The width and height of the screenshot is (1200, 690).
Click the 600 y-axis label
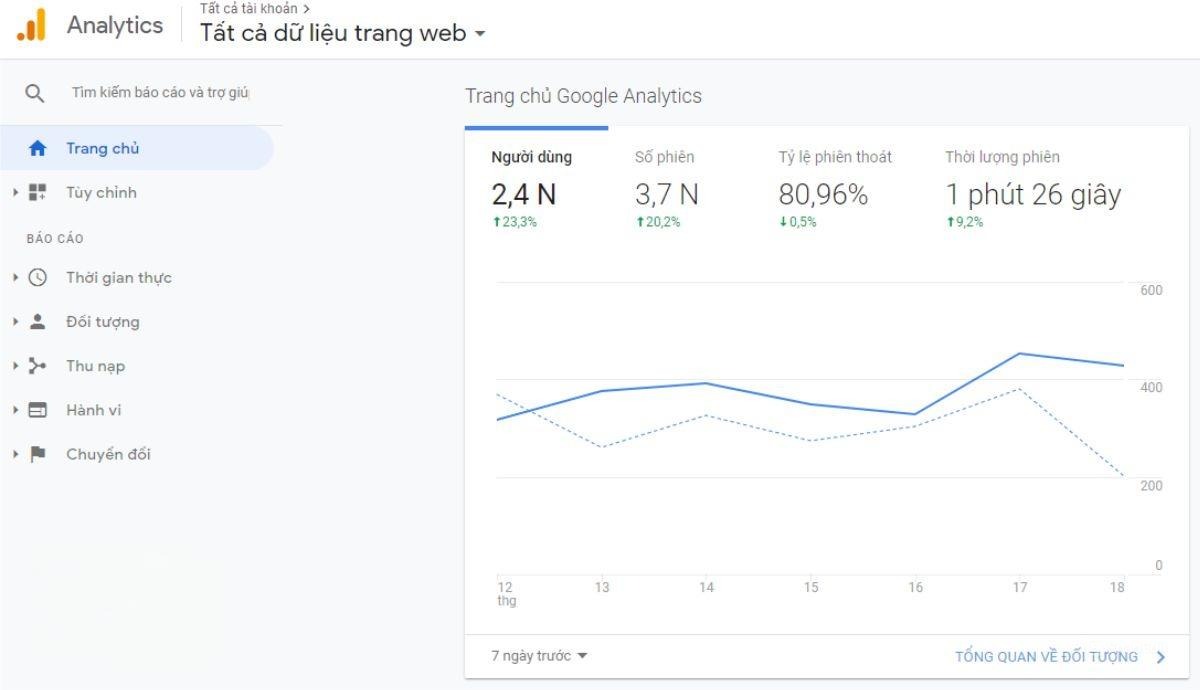coord(1151,290)
